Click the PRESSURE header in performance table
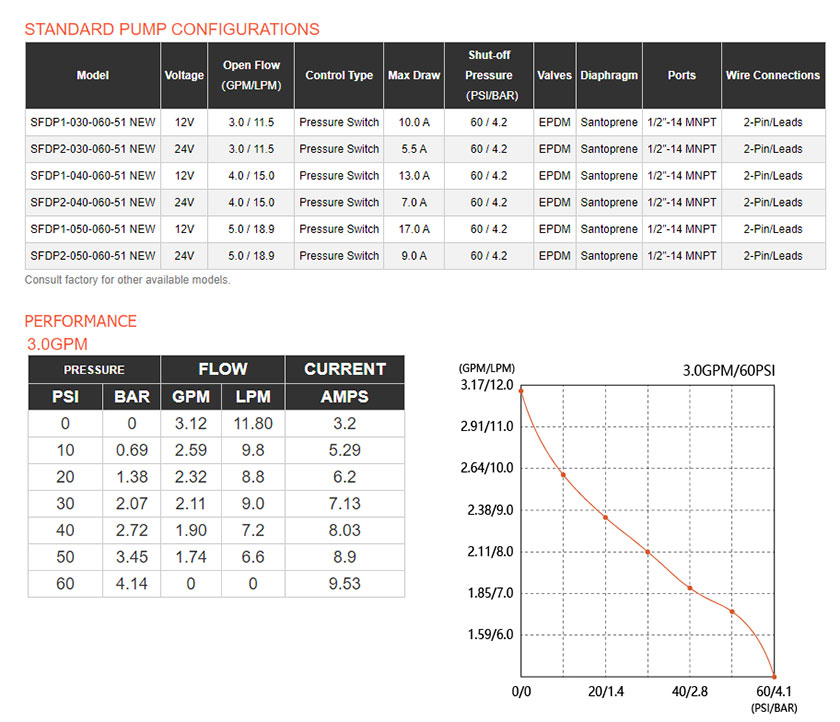This screenshot has height=722, width=840. (94, 370)
